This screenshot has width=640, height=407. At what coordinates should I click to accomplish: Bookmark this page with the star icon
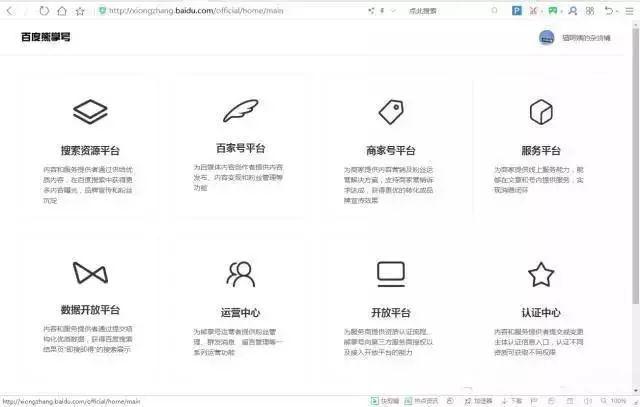point(80,11)
